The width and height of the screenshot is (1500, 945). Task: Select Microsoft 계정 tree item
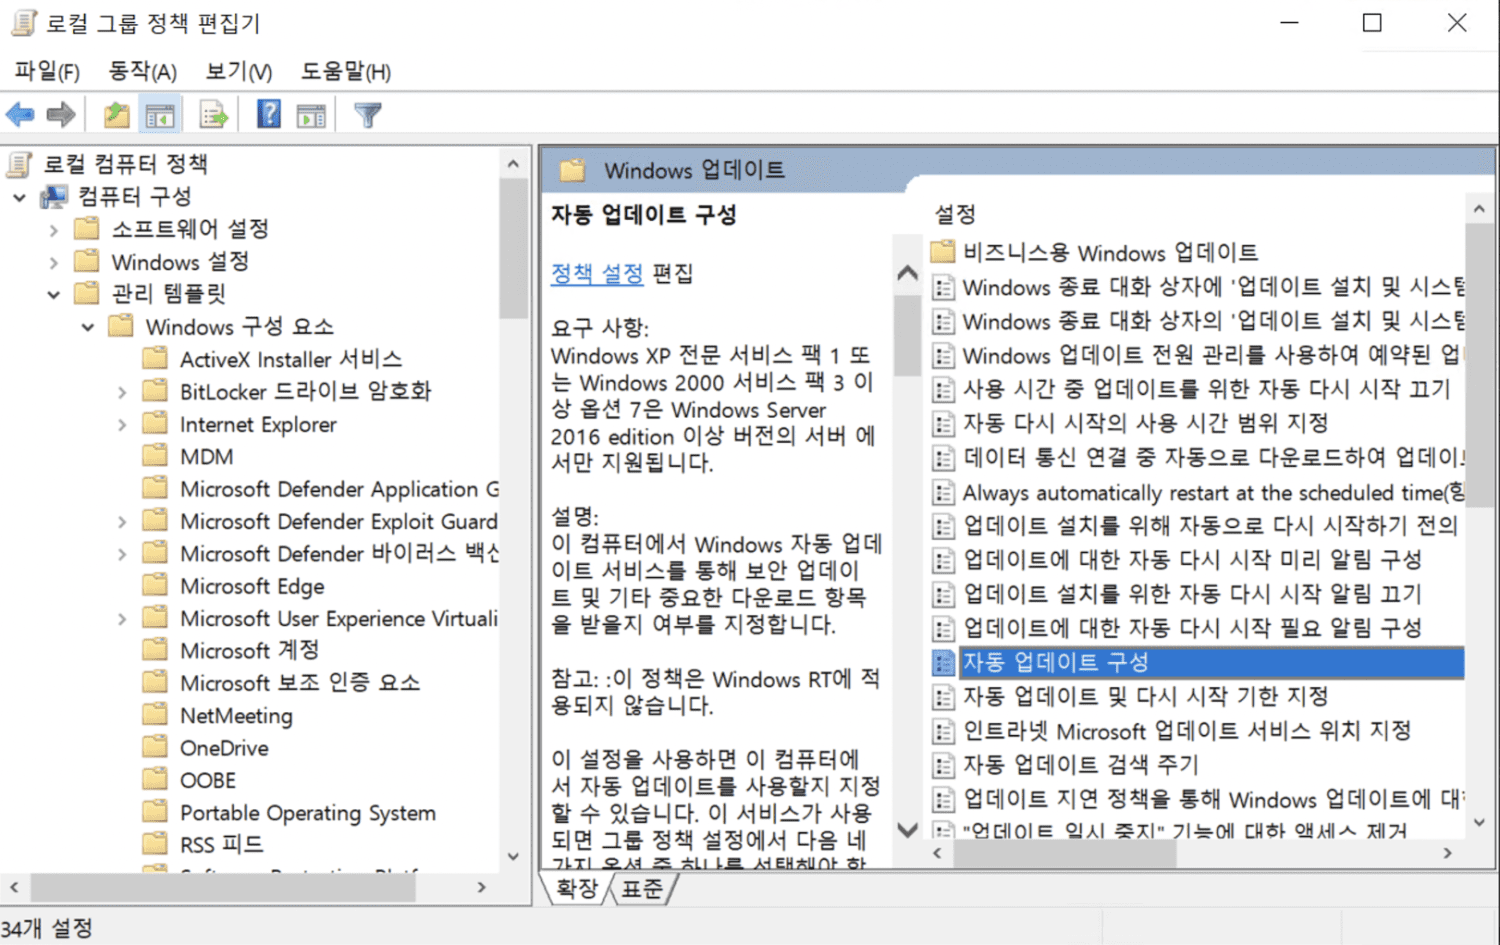[249, 651]
